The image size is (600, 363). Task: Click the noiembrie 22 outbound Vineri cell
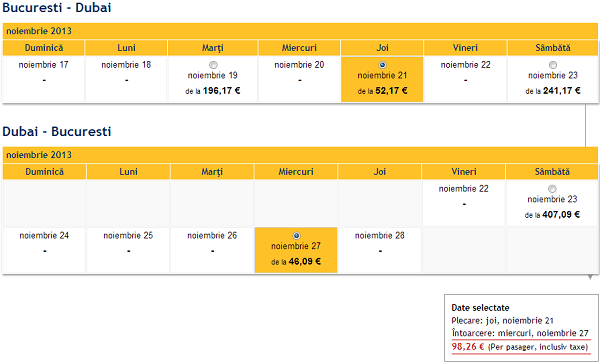click(x=465, y=79)
